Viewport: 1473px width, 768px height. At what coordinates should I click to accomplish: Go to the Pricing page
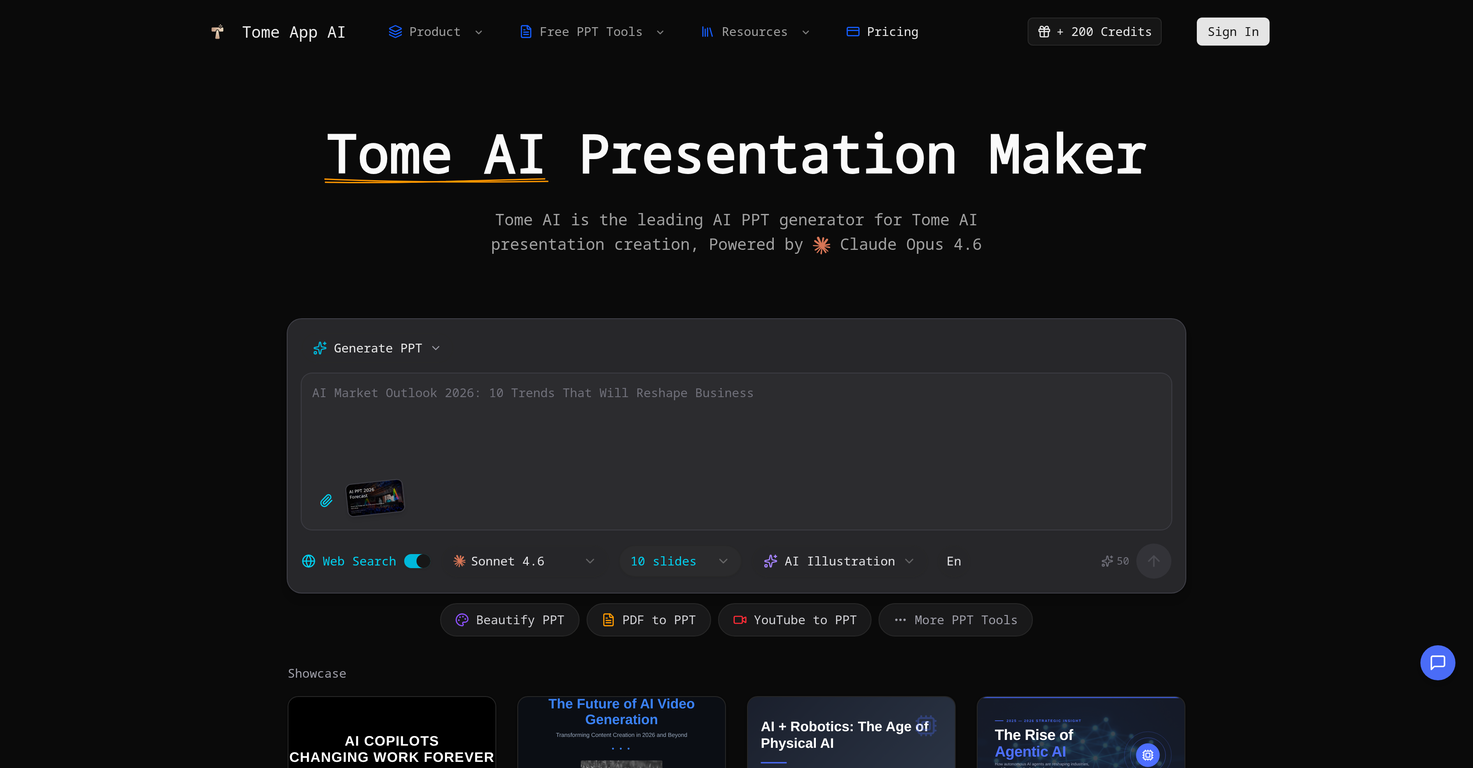(x=882, y=32)
